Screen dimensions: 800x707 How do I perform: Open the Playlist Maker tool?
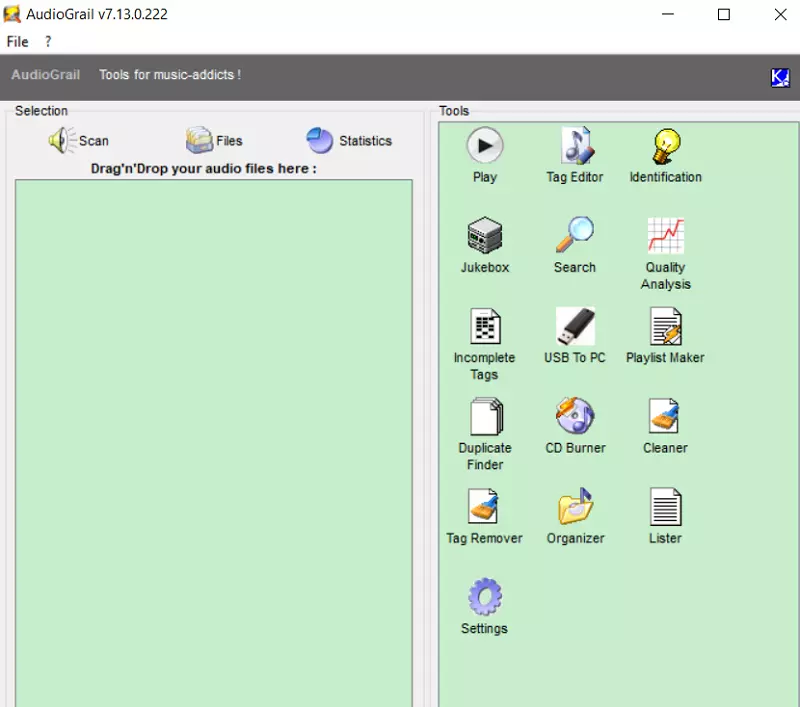tap(665, 327)
